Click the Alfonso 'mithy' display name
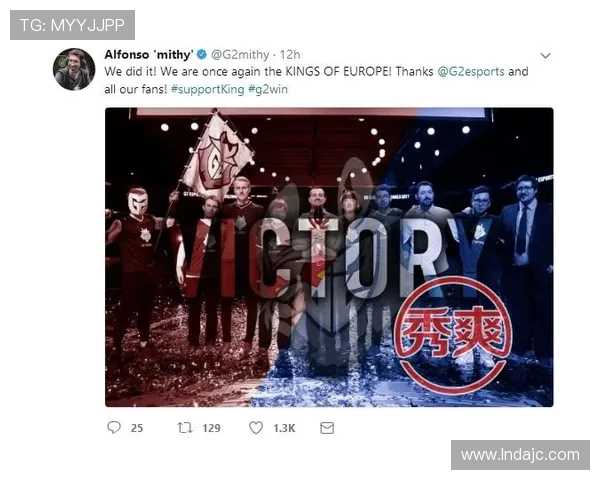Viewport: 600px width, 480px height. (149, 55)
